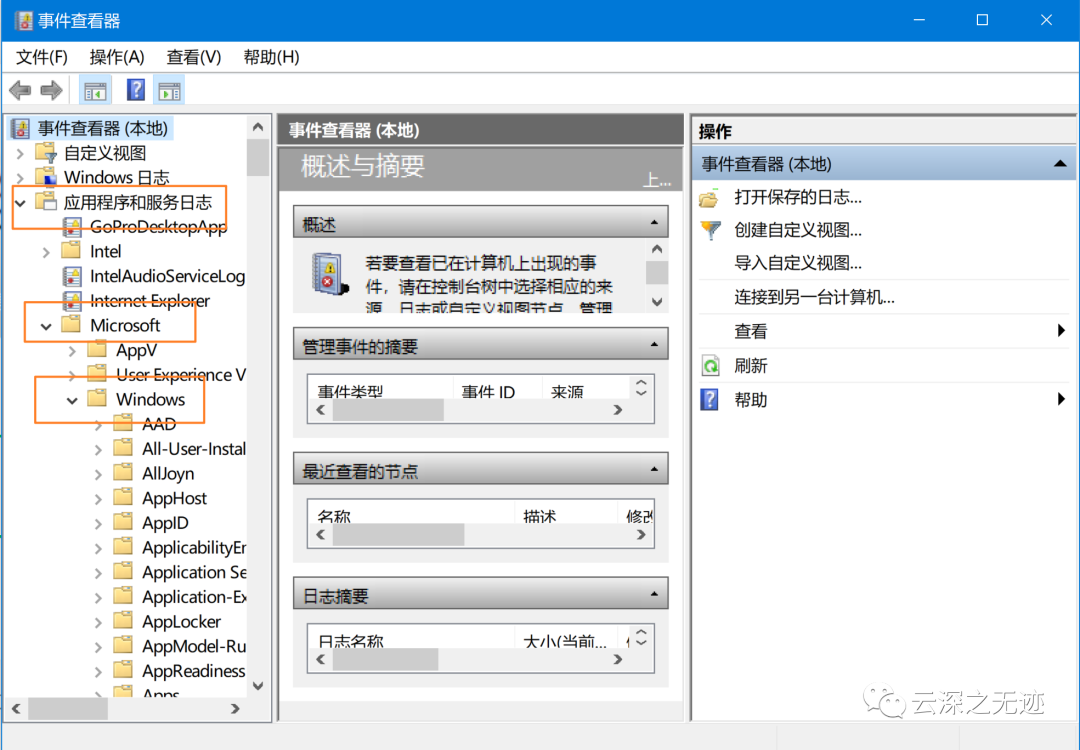切换显示/隐藏控制台树工具栏图标

pyautogui.click(x=95, y=89)
